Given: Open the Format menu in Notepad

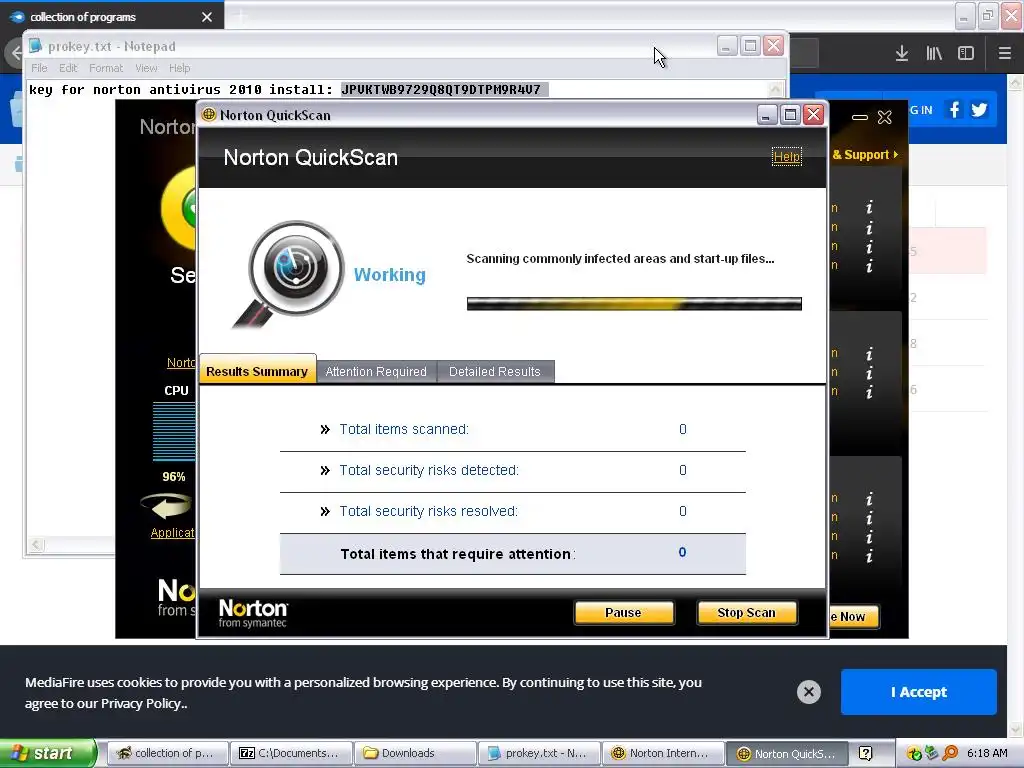Looking at the screenshot, I should tap(106, 68).
